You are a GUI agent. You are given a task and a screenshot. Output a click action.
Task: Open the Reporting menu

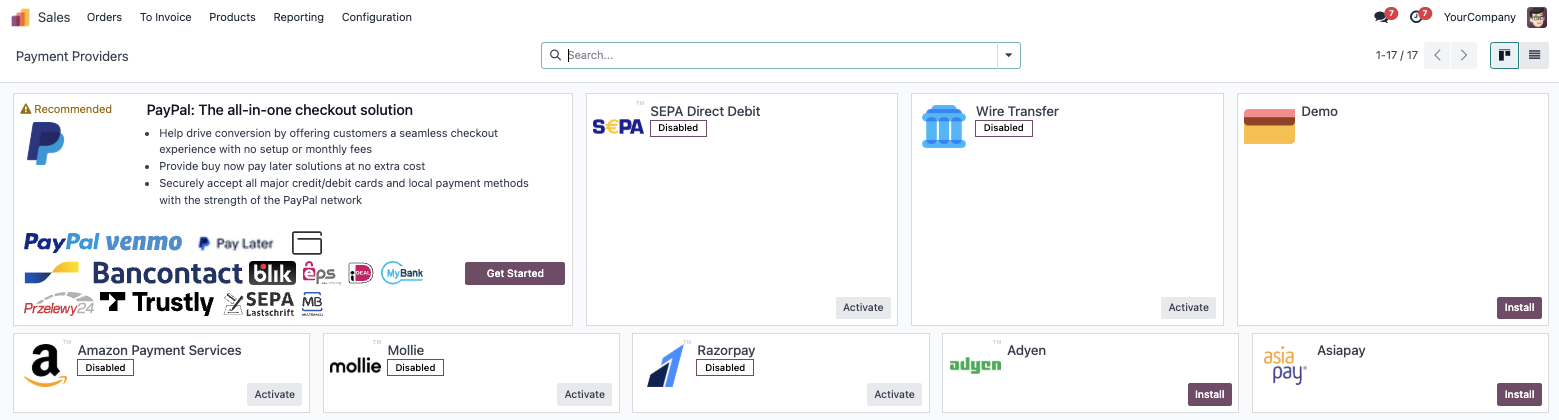299,17
